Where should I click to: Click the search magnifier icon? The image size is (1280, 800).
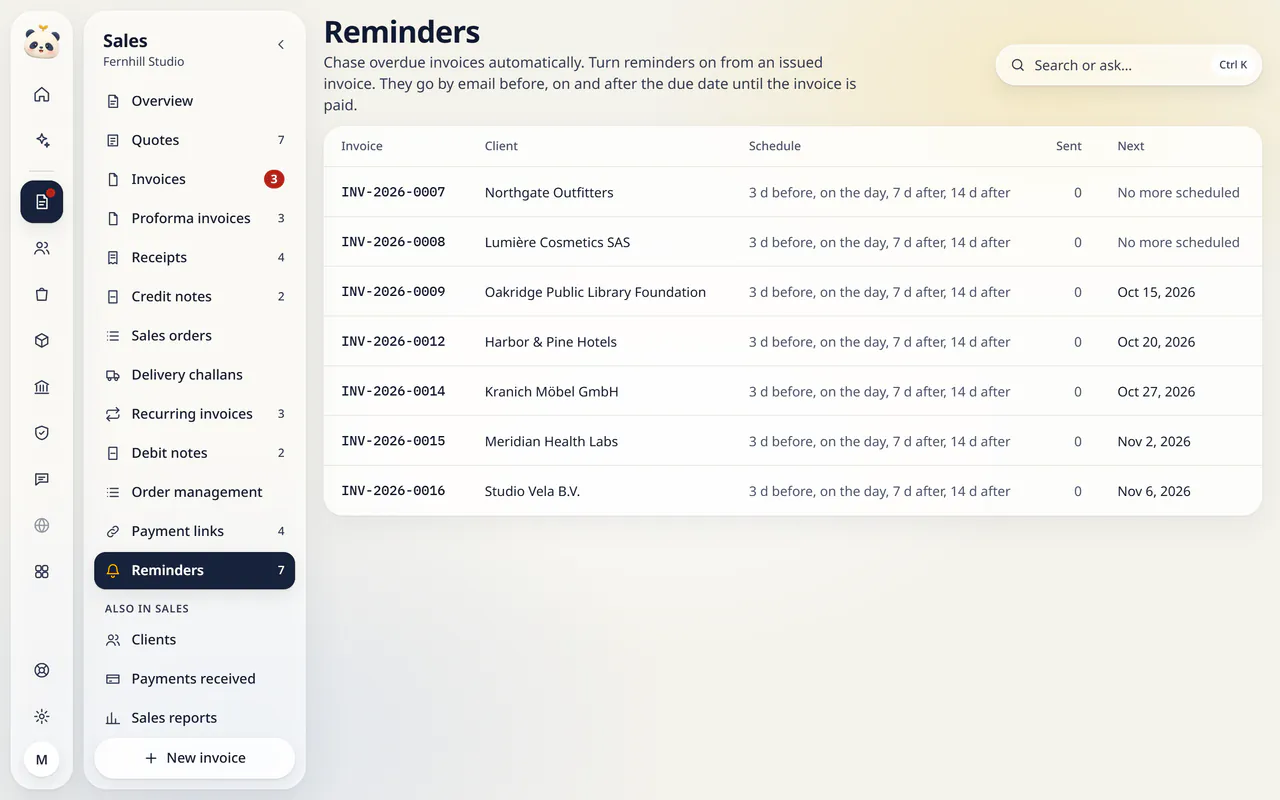[1018, 65]
